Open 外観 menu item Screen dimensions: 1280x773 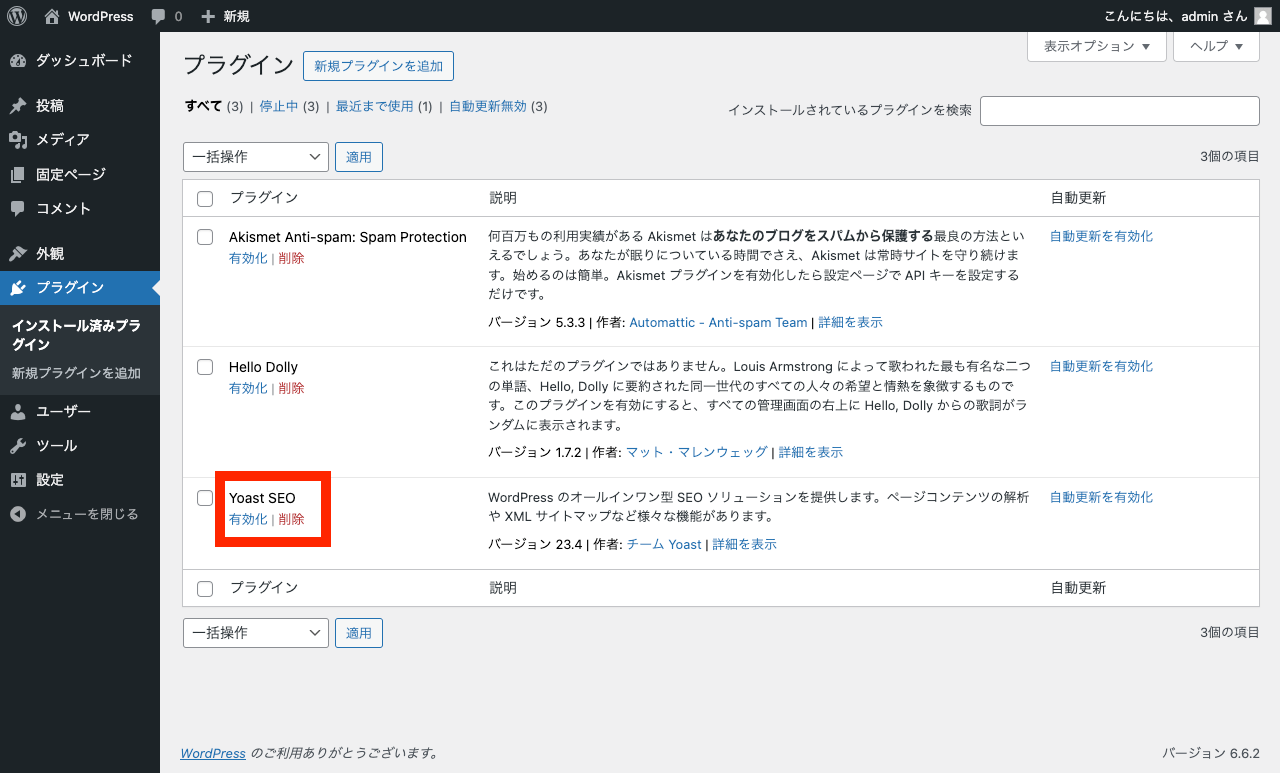(x=50, y=254)
